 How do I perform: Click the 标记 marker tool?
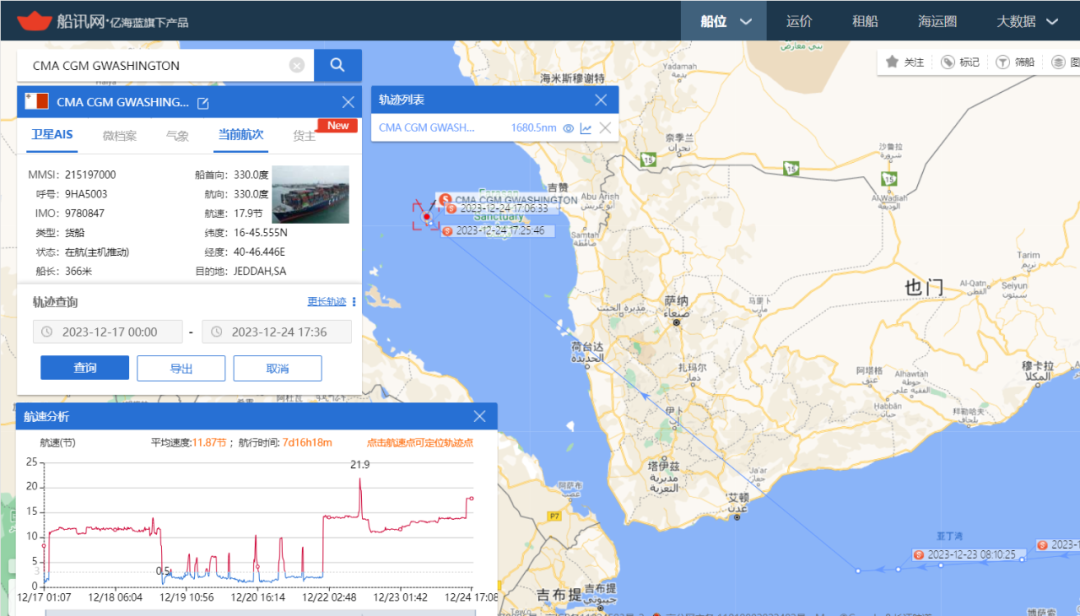pos(960,62)
